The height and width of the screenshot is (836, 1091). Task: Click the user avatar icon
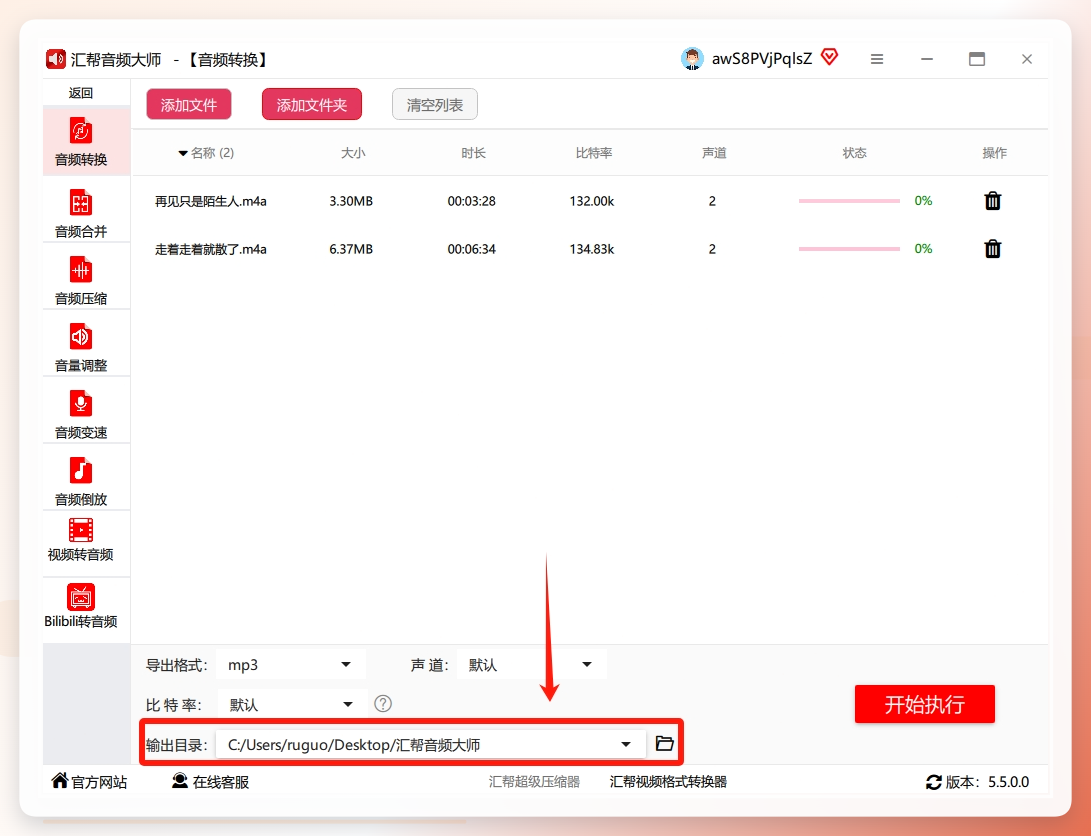pyautogui.click(x=692, y=59)
